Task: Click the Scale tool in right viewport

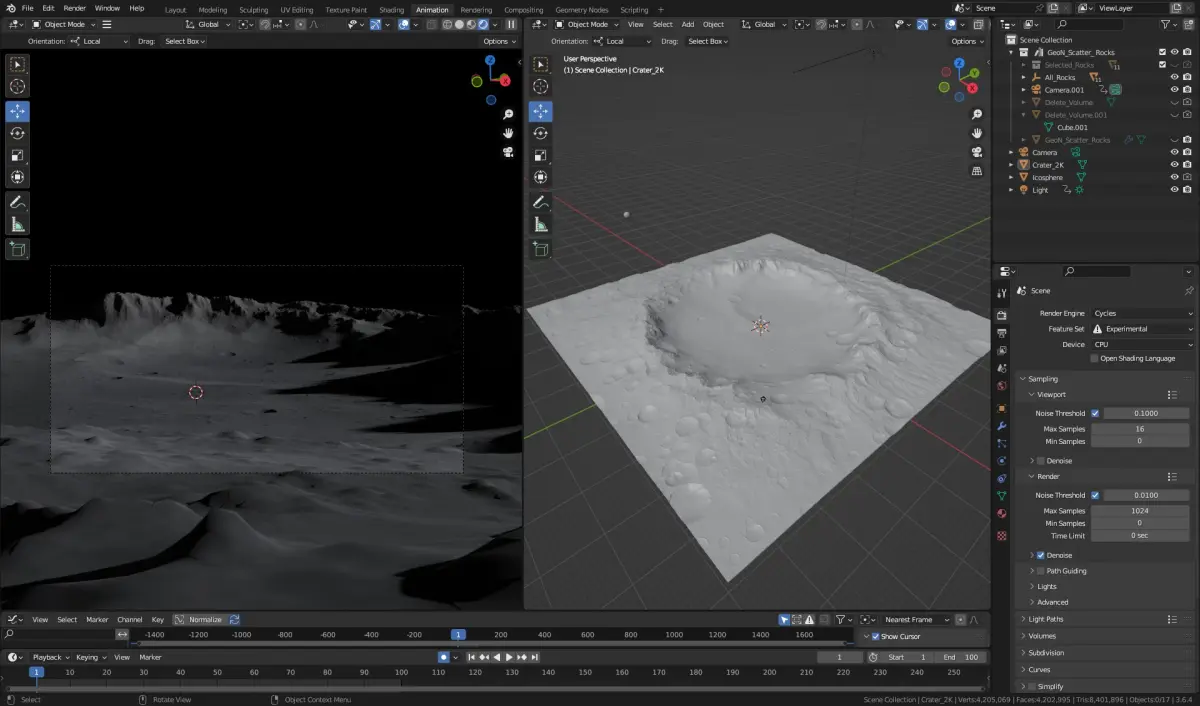Action: pos(541,155)
